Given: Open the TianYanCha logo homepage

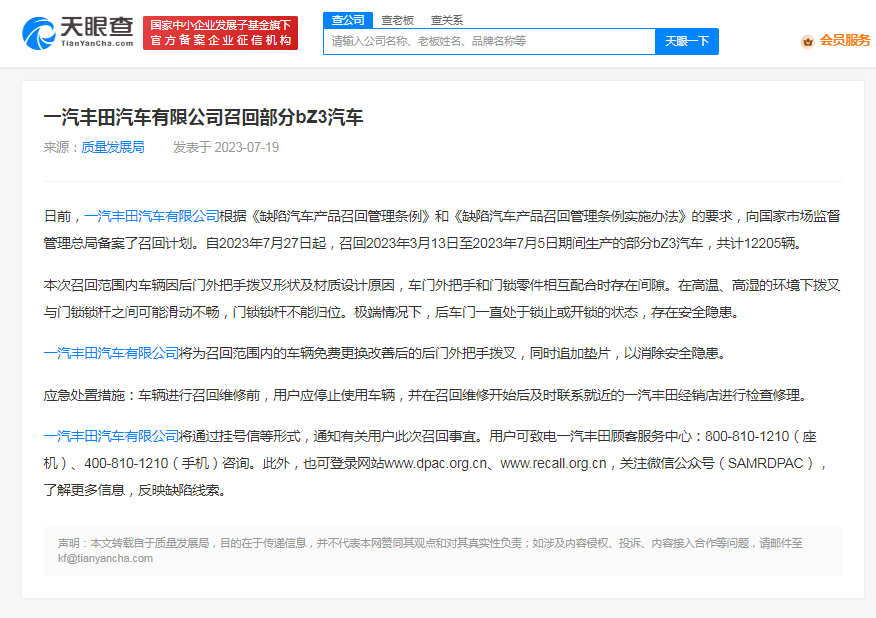Looking at the screenshot, I should [78, 33].
